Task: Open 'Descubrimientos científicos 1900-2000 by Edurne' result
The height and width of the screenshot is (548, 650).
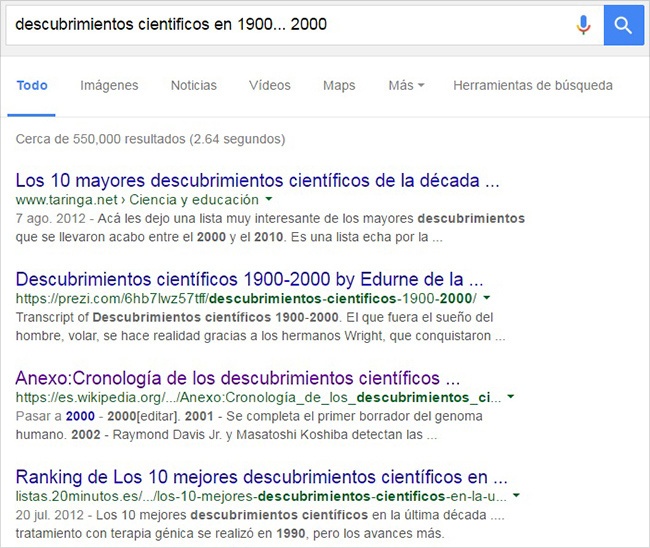Action: 250,279
